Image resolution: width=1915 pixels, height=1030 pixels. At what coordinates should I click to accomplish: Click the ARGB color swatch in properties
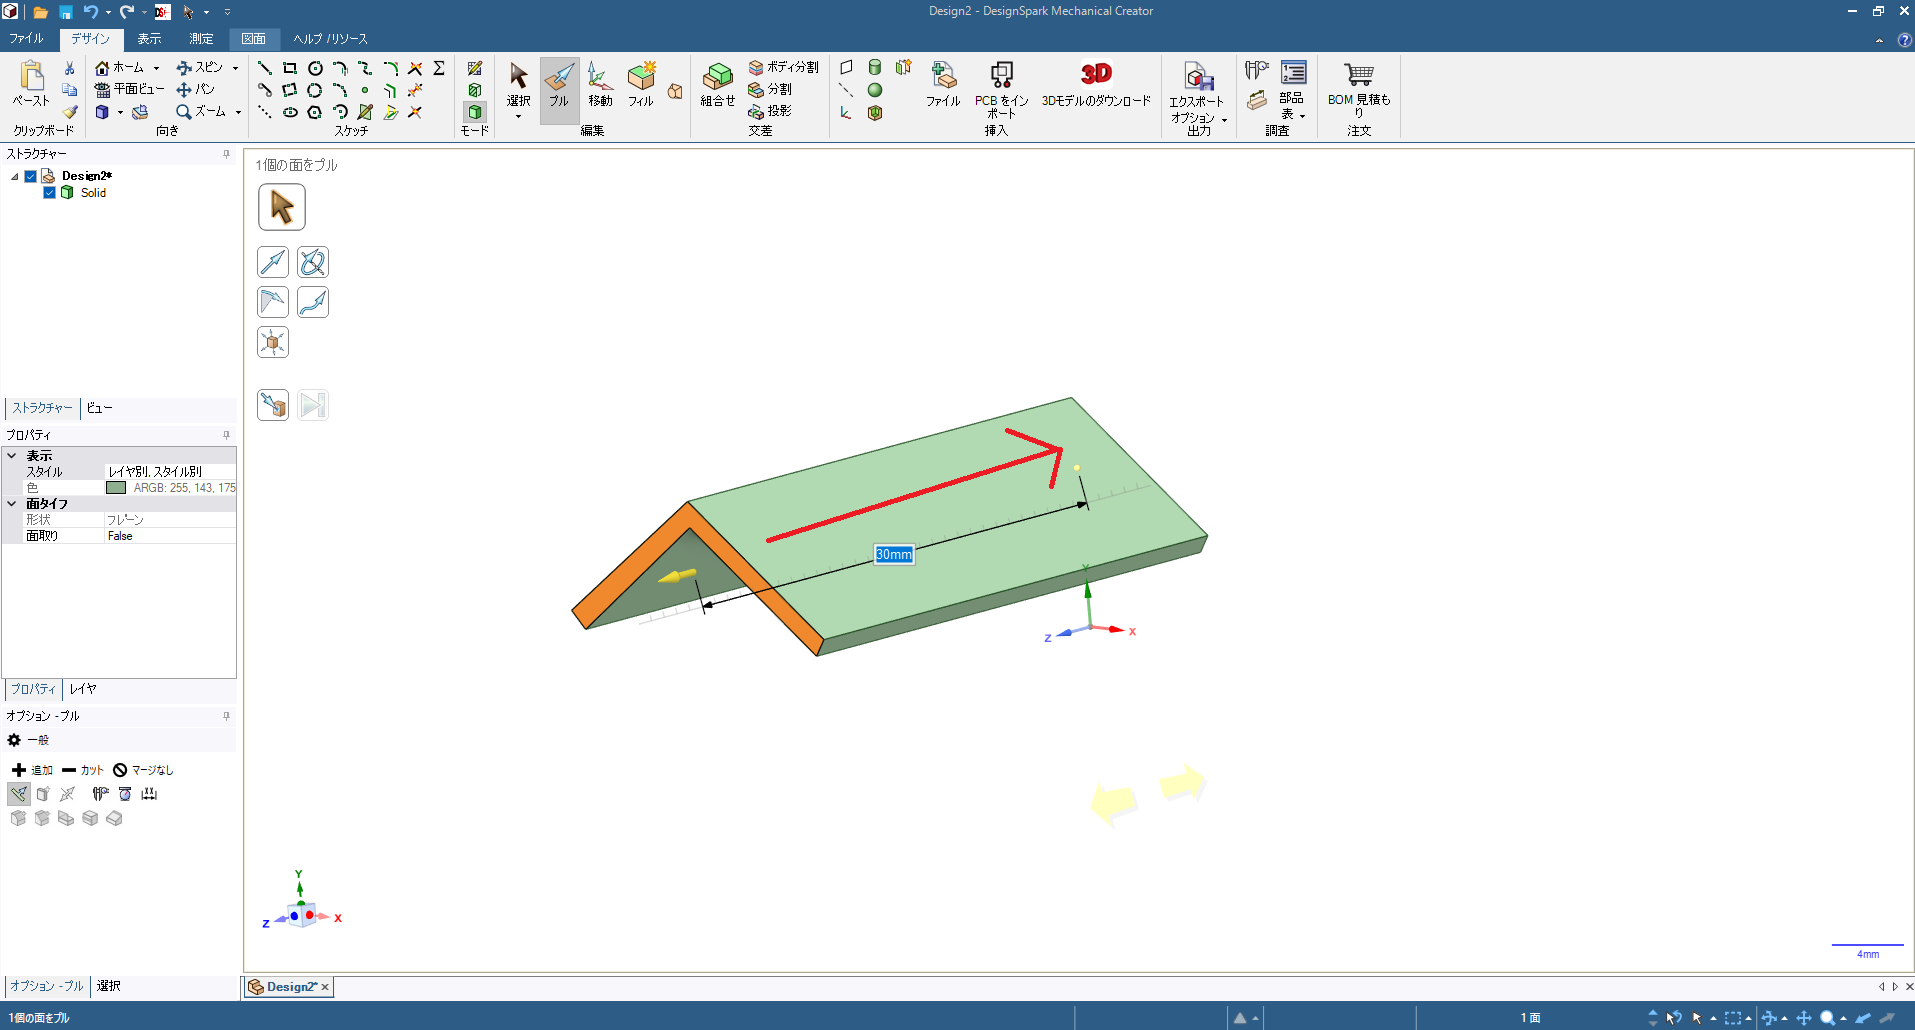point(116,488)
